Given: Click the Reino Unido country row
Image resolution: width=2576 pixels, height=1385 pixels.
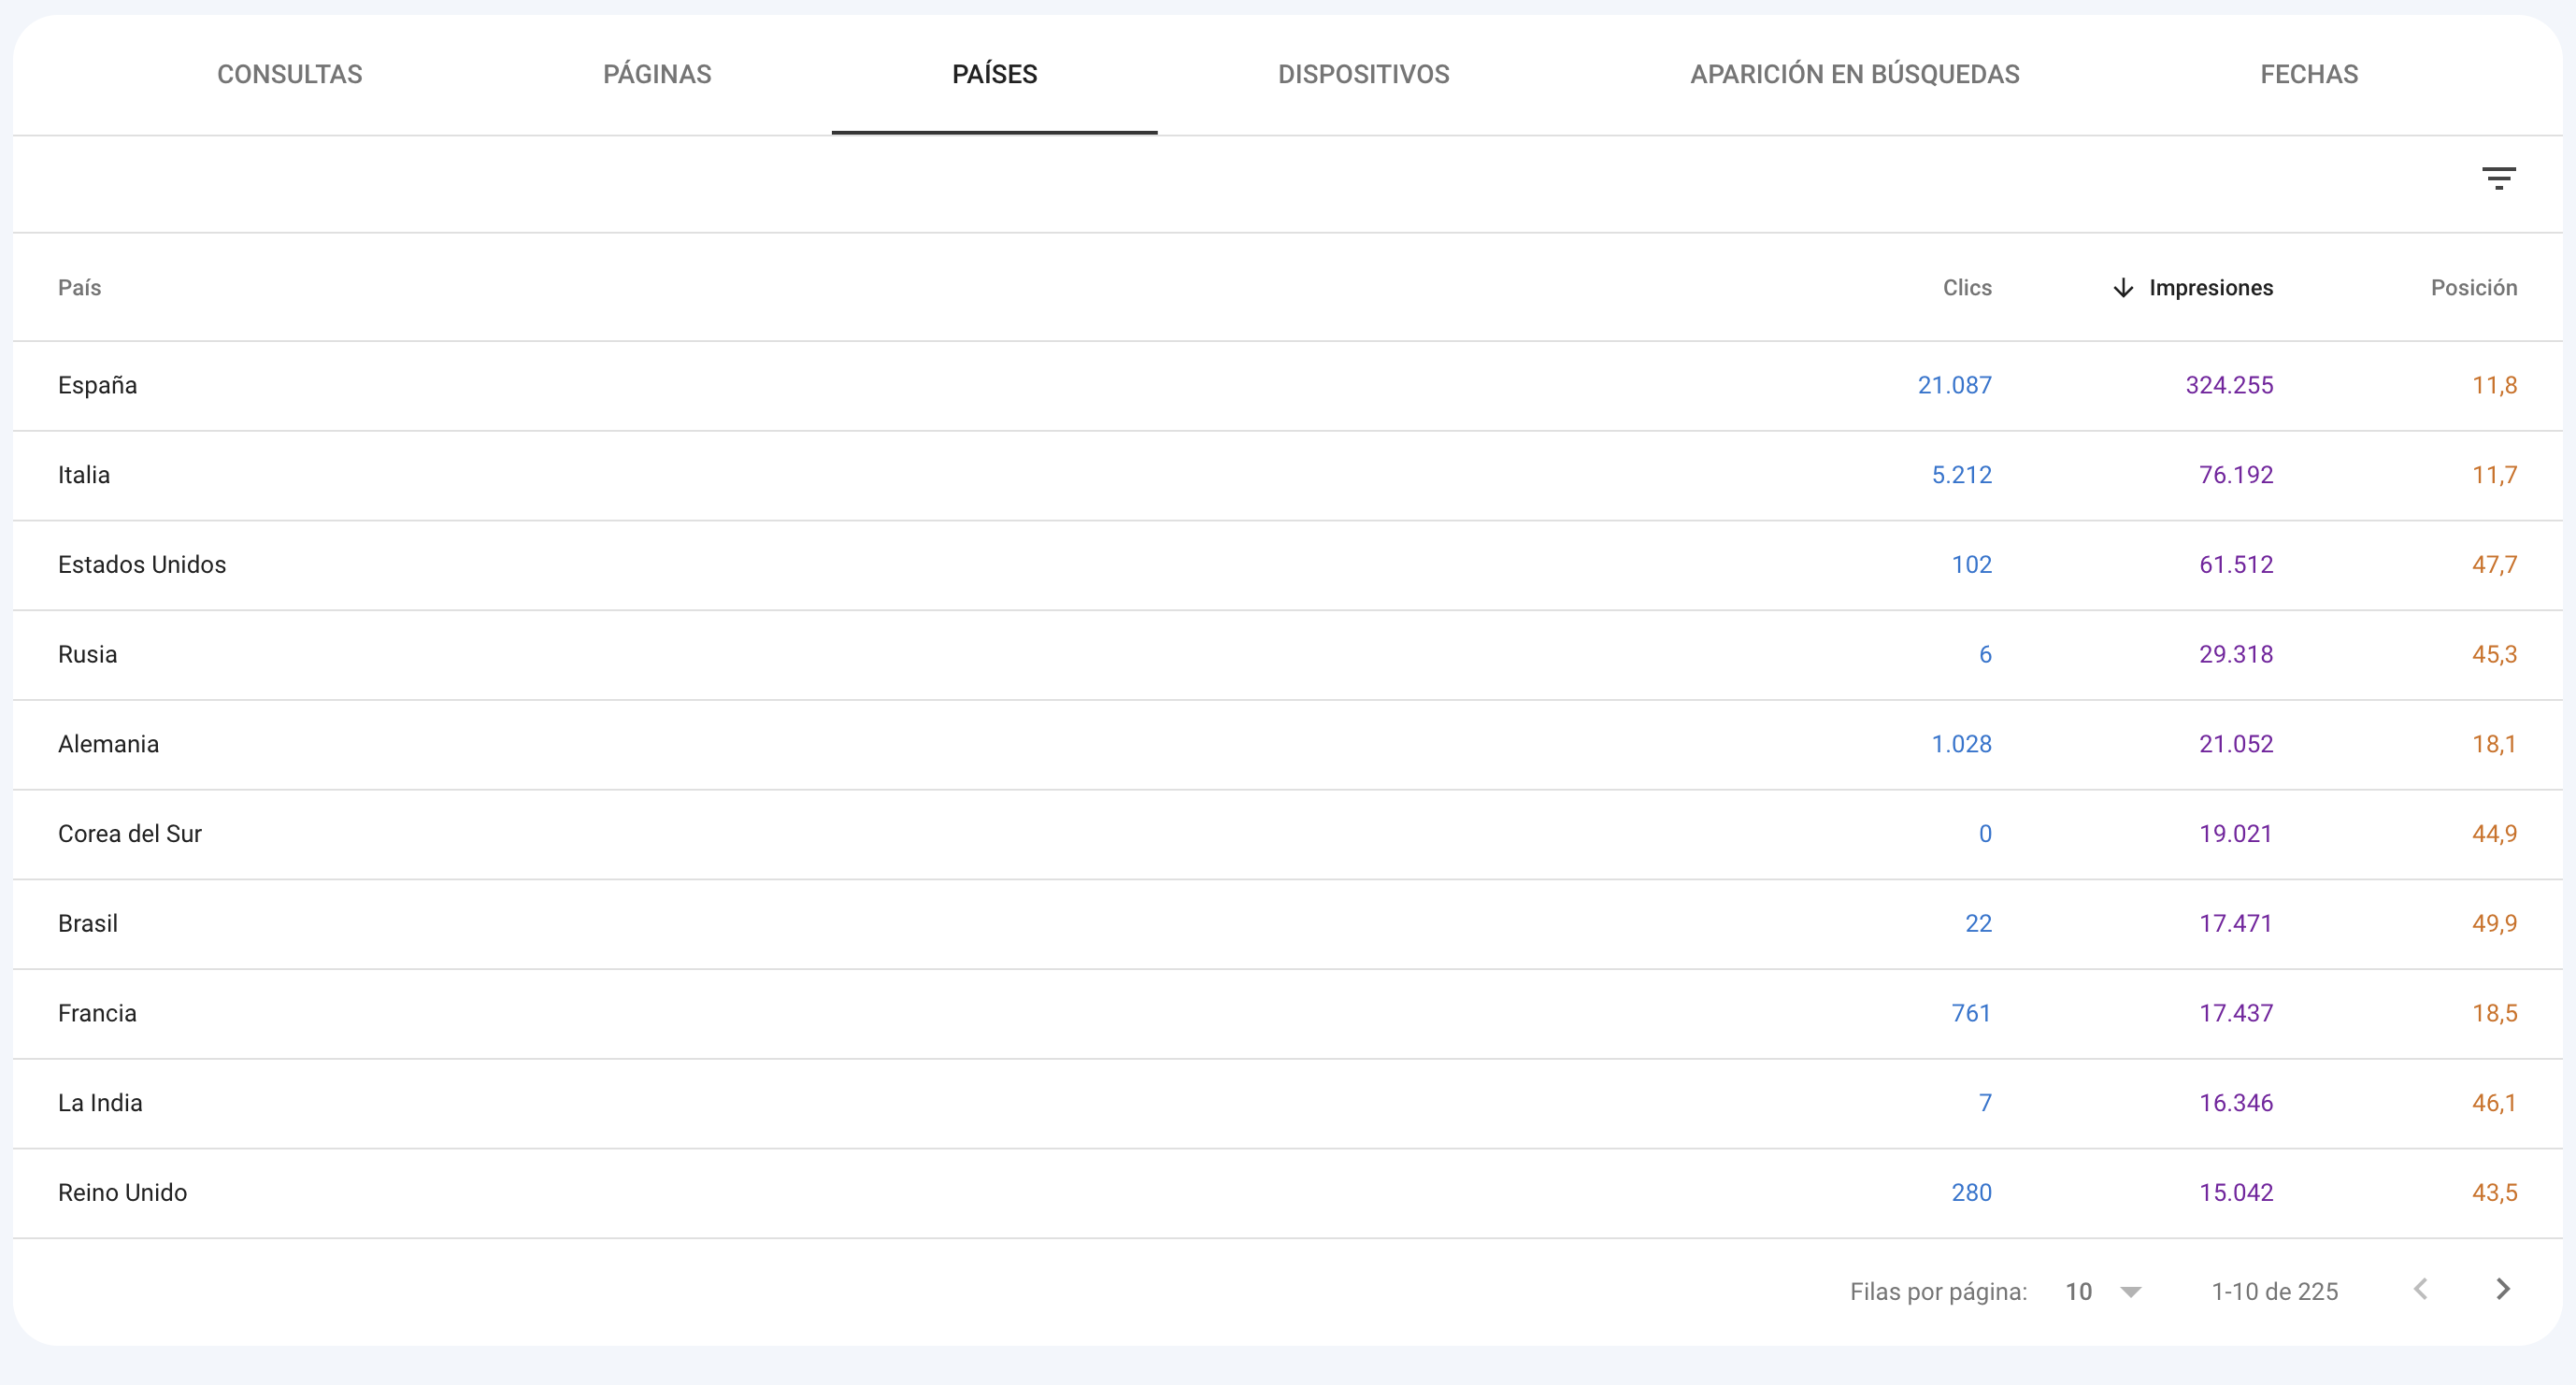Looking at the screenshot, I should point(1288,1193).
